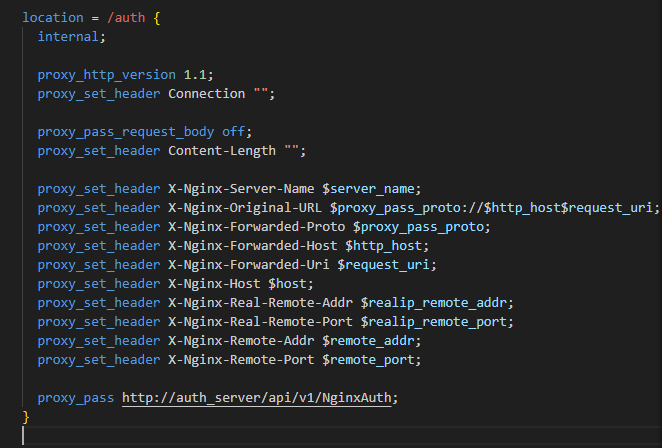Click the 'X-Nginx-Real-Remote-Addr' header
662x448 pixels.
tap(260, 303)
